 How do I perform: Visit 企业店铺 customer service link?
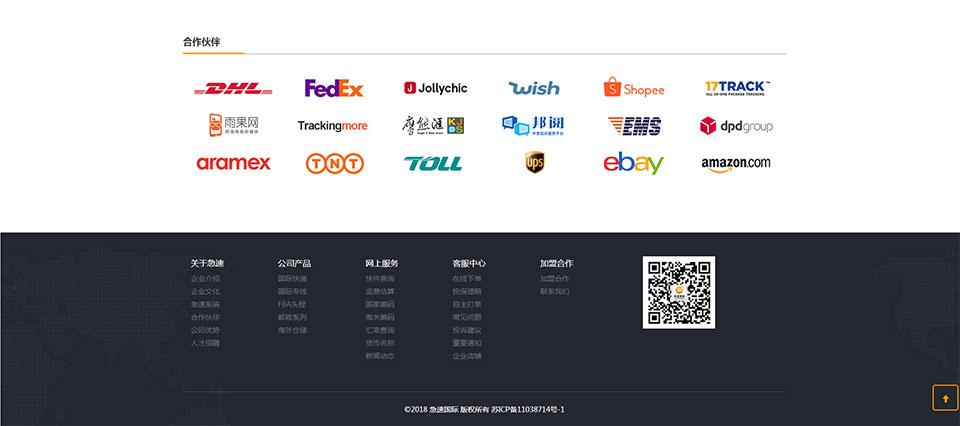467,356
